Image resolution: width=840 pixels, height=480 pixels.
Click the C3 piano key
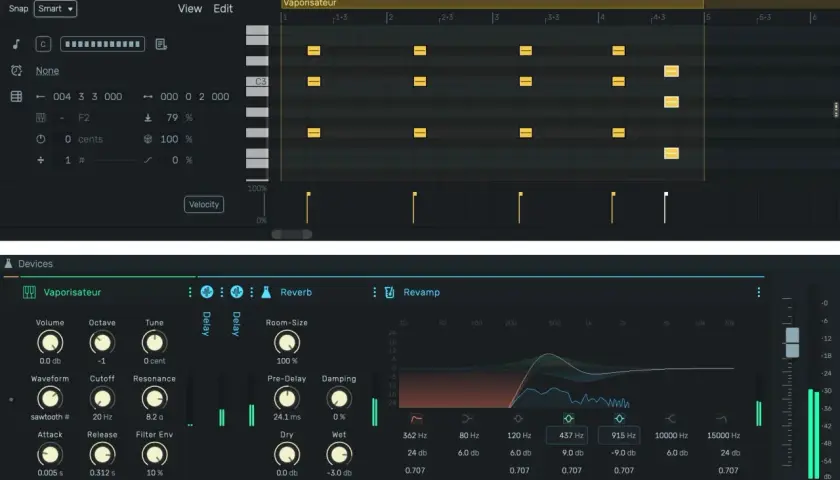(257, 81)
